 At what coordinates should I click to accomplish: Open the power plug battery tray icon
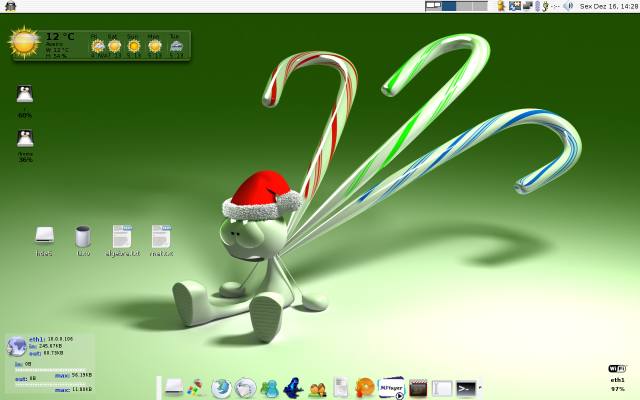coord(545,6)
